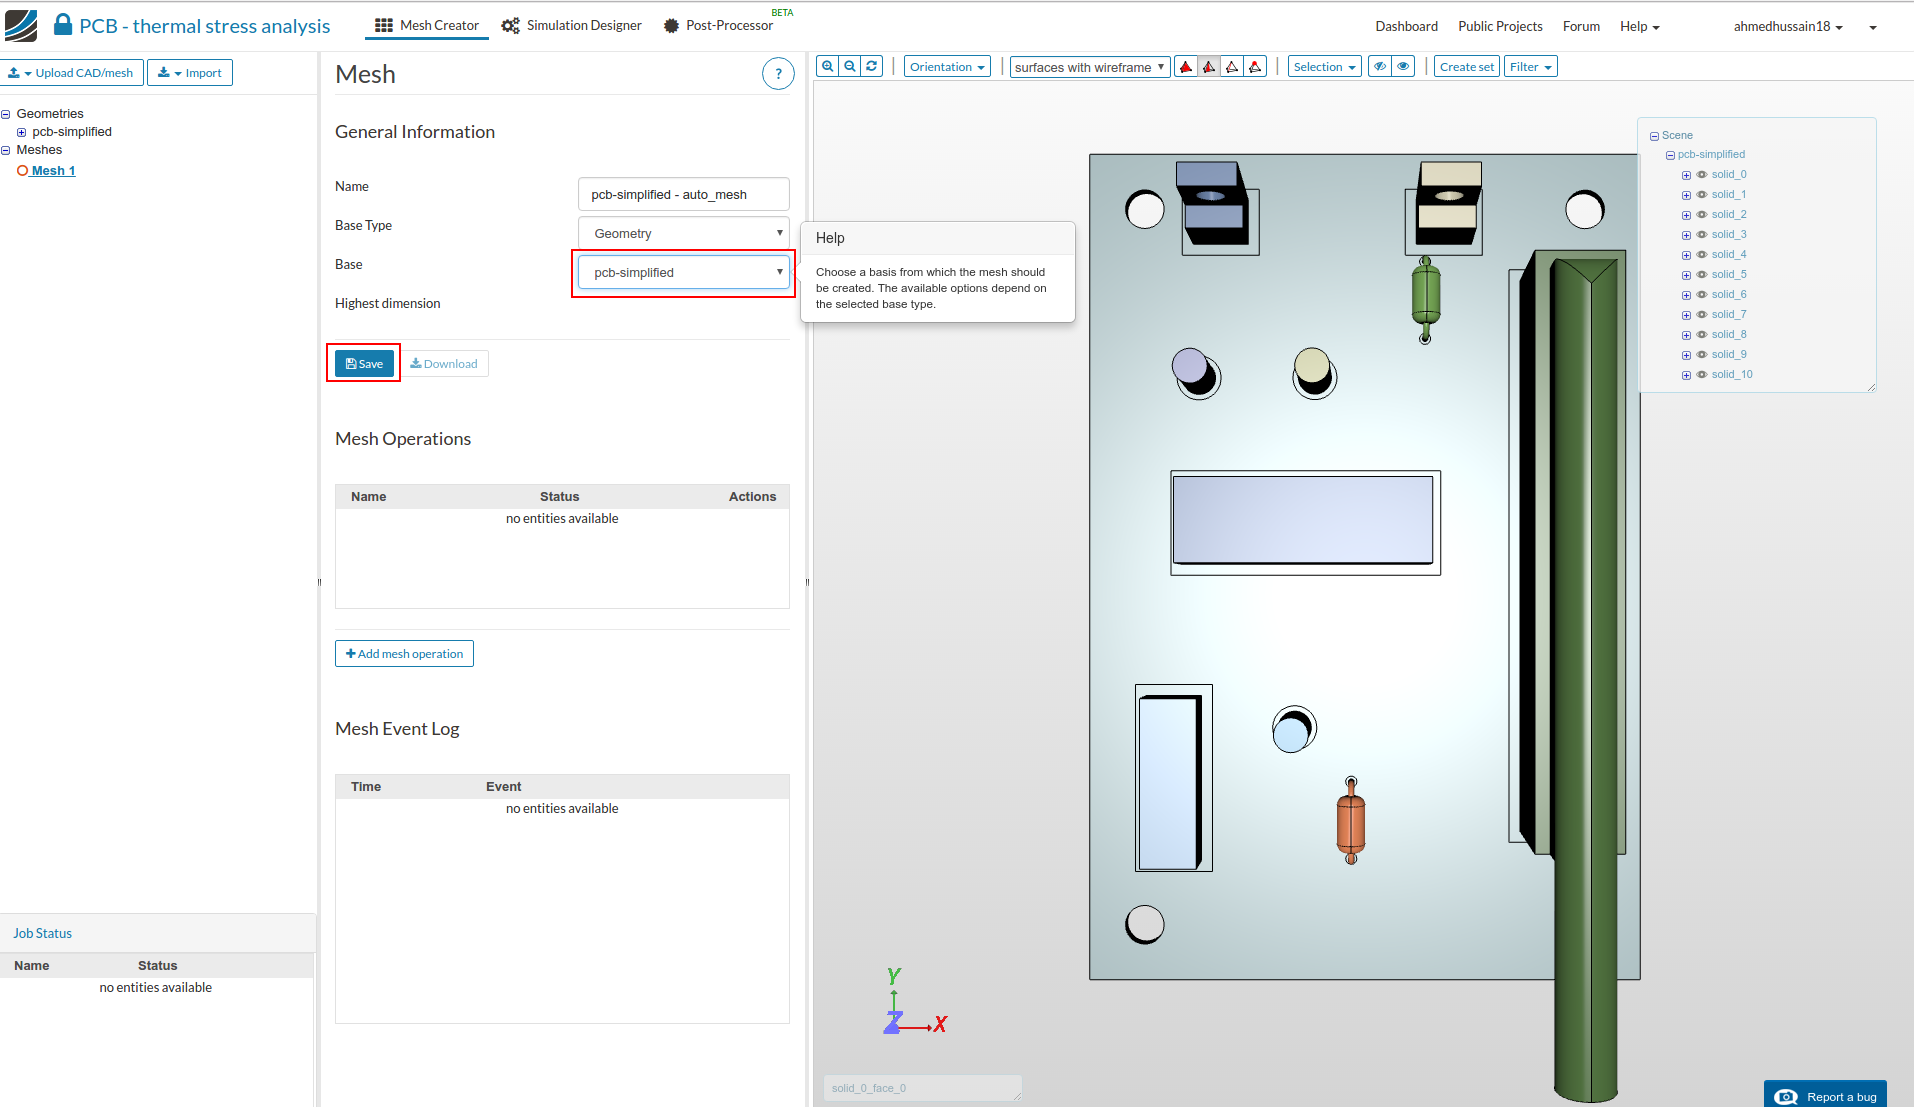Expand the solid_9 tree node
Viewport: 1914px width, 1107px height.
(1686, 355)
